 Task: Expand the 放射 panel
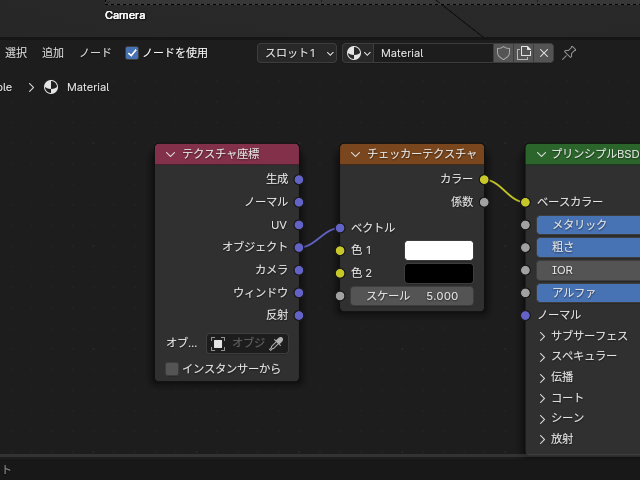point(542,439)
